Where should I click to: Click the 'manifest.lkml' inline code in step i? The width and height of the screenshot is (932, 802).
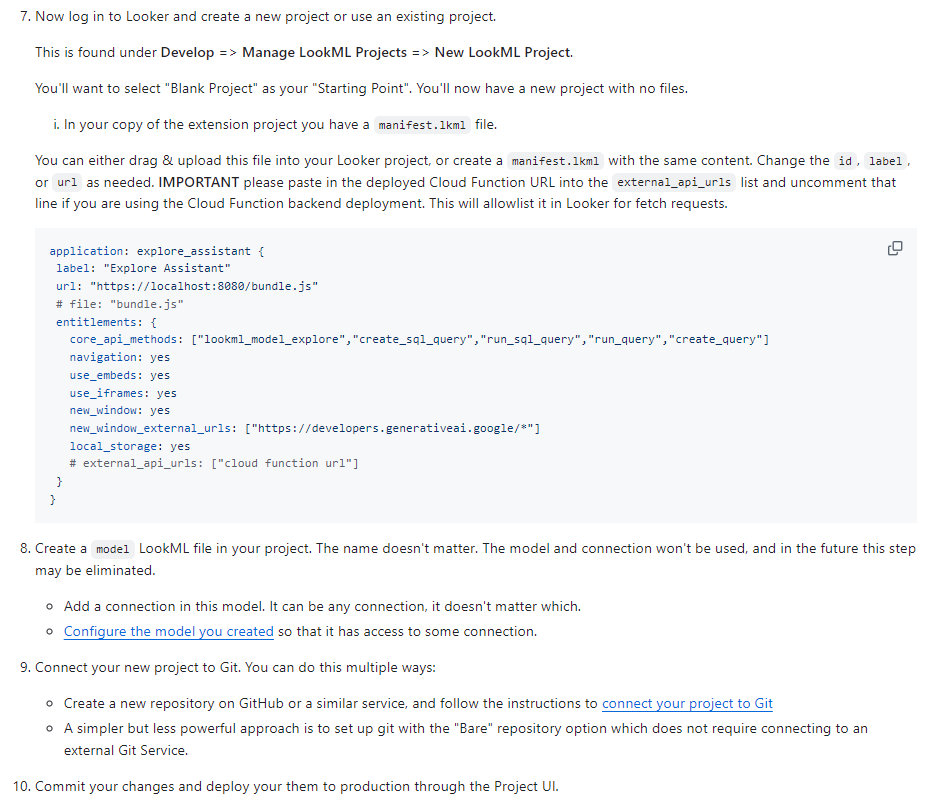(422, 125)
